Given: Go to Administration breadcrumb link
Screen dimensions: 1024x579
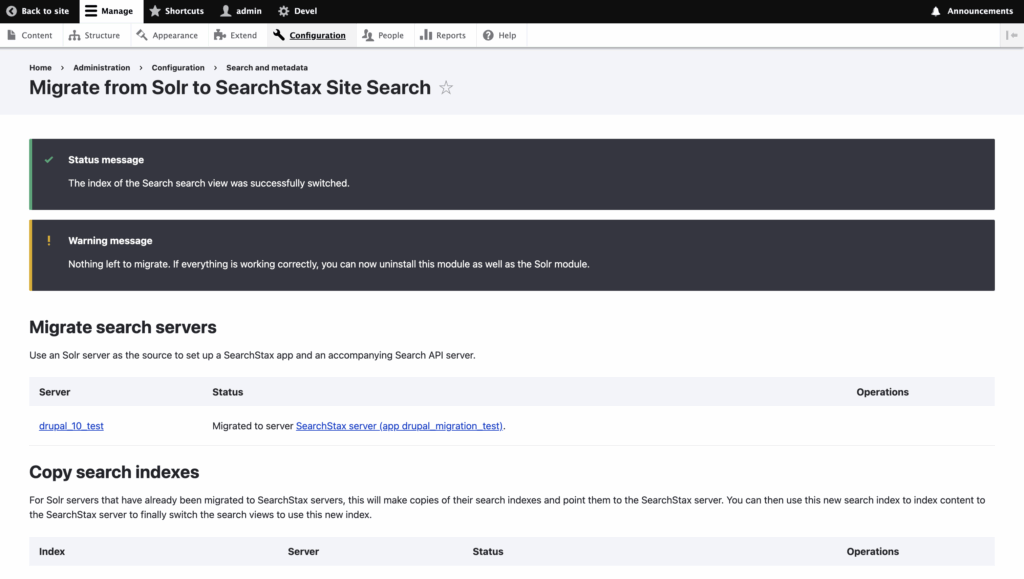Looking at the screenshot, I should [101, 67].
